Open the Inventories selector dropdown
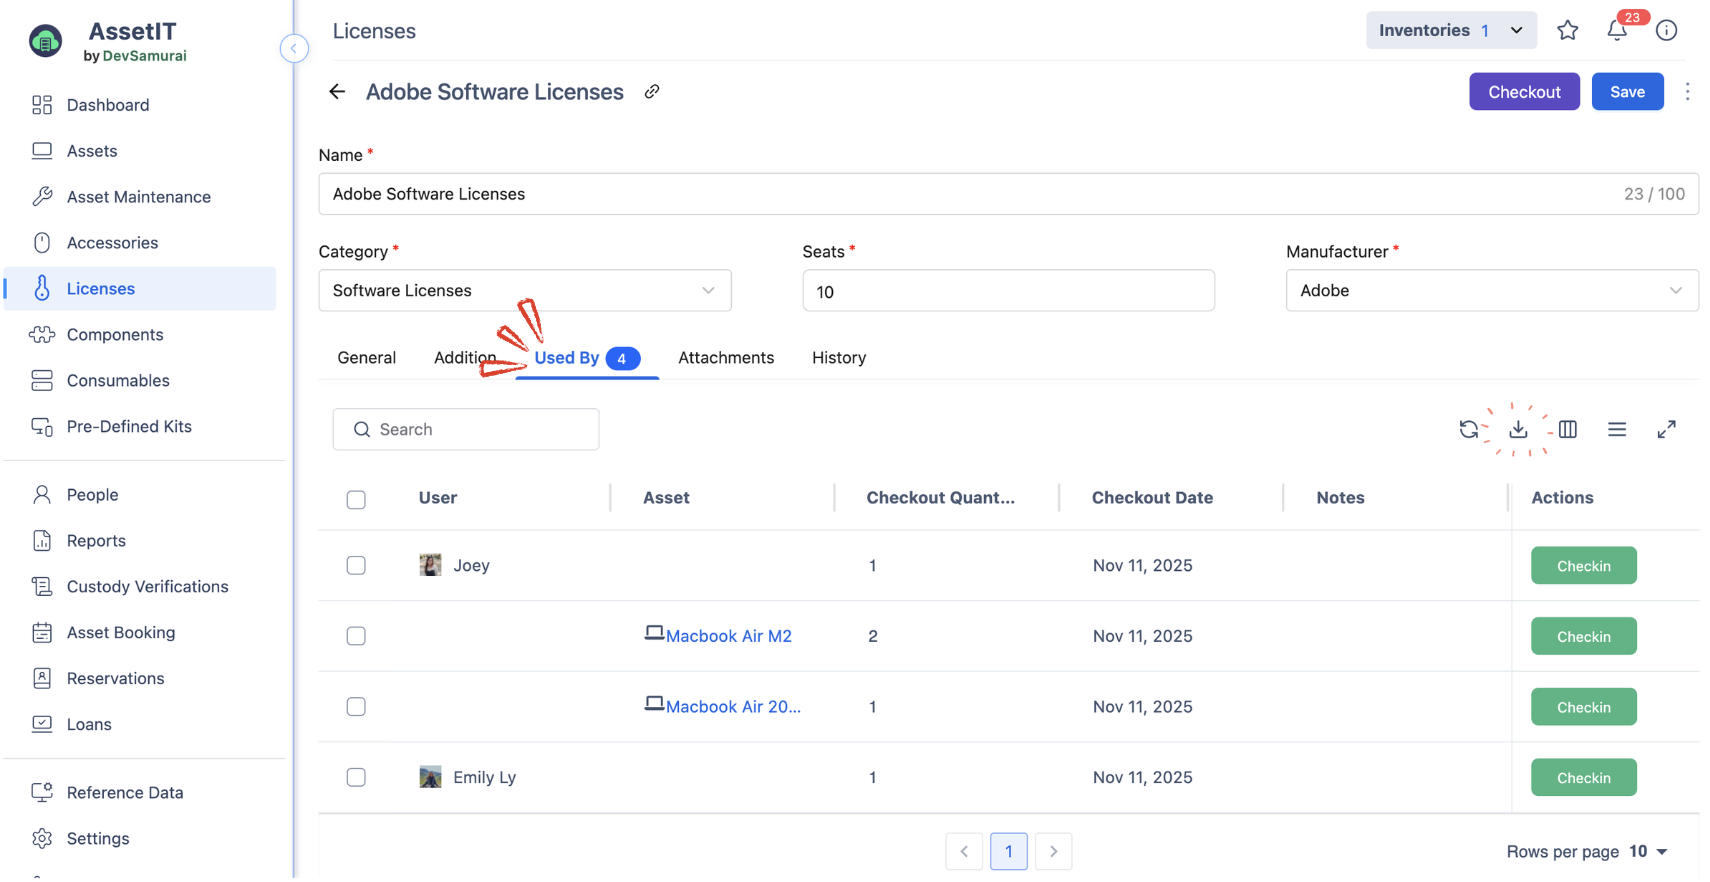Screen dimensions: 1710x882 pyautogui.click(x=1450, y=31)
